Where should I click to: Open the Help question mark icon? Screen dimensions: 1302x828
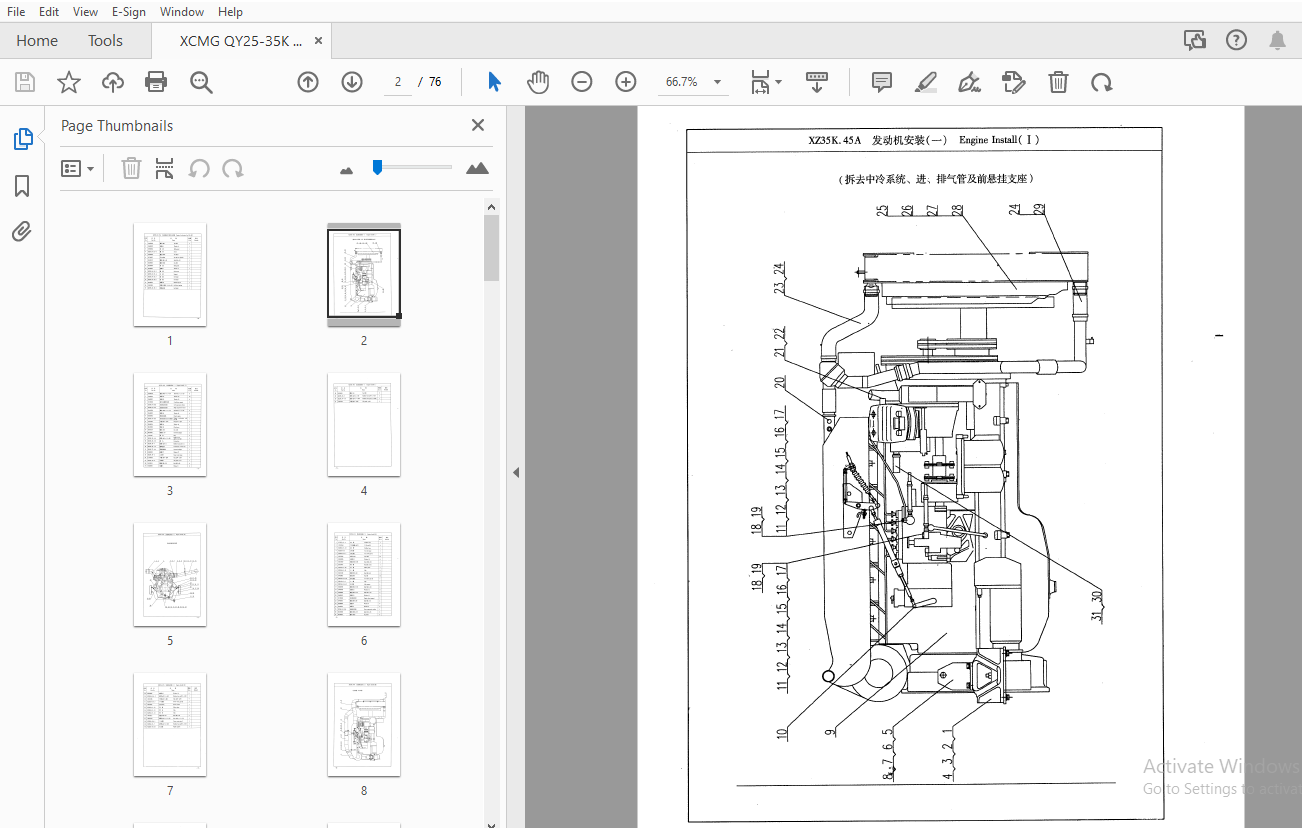[x=1237, y=41]
